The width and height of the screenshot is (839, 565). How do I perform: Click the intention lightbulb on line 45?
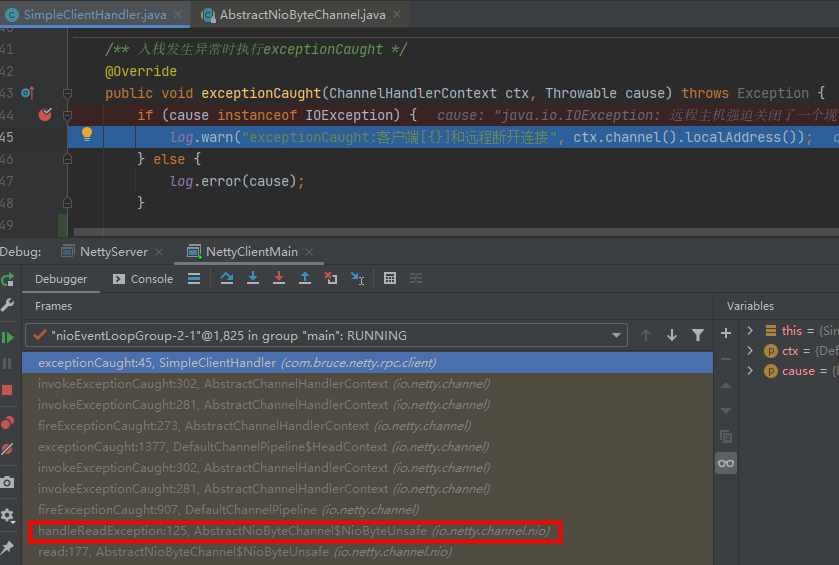(x=87, y=134)
